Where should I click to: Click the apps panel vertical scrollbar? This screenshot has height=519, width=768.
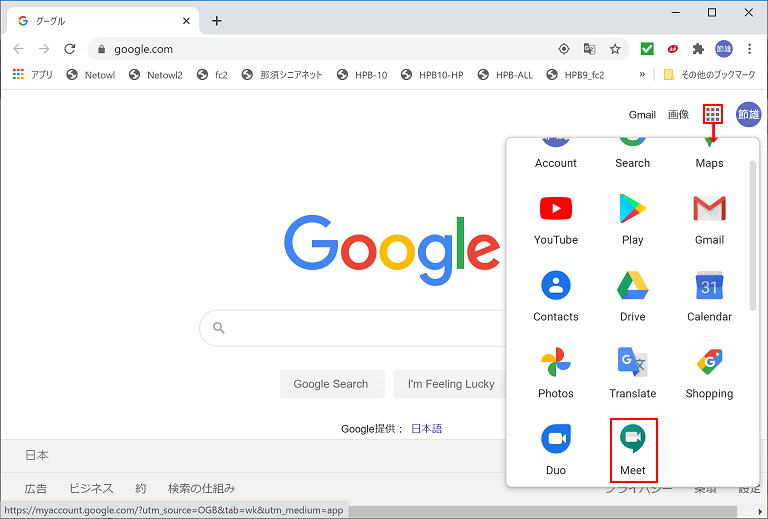tap(753, 235)
